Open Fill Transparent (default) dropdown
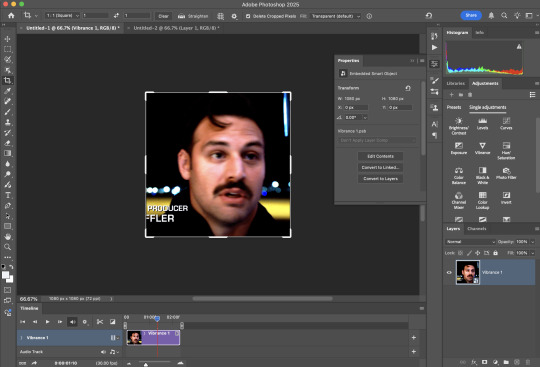 tap(335, 16)
